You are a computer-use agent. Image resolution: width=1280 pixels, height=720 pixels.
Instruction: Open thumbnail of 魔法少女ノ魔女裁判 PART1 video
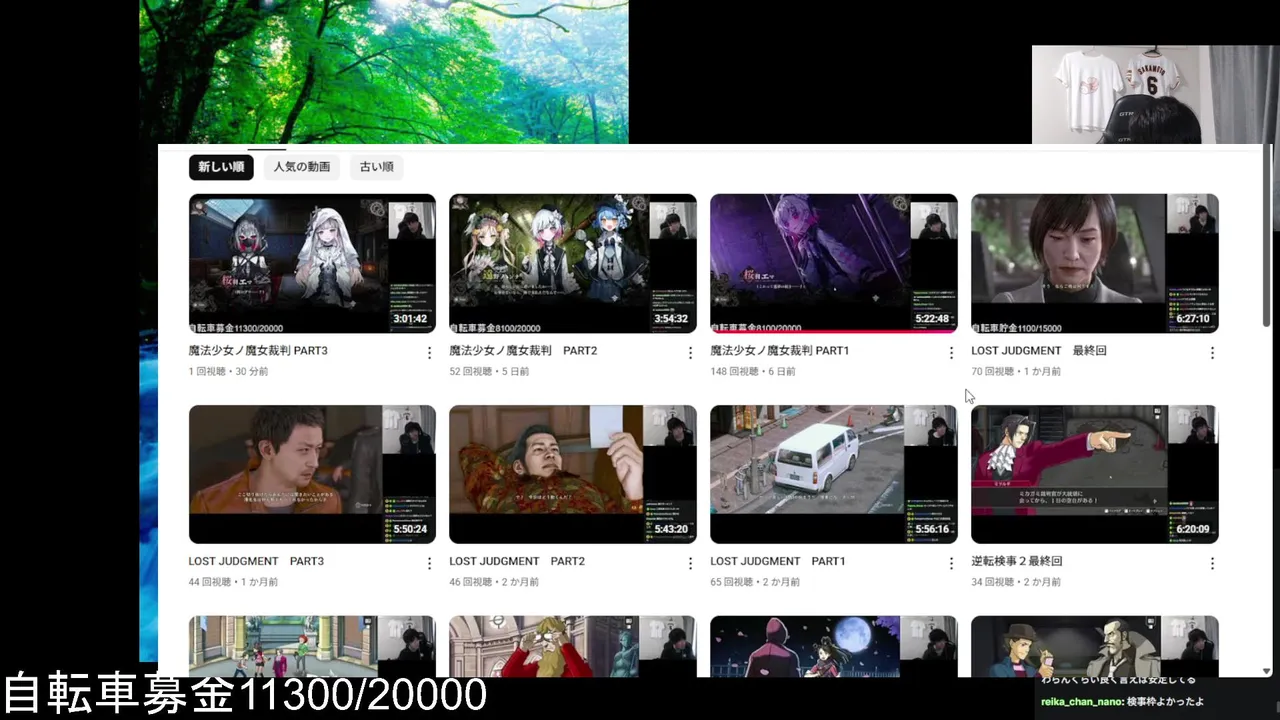pos(834,263)
